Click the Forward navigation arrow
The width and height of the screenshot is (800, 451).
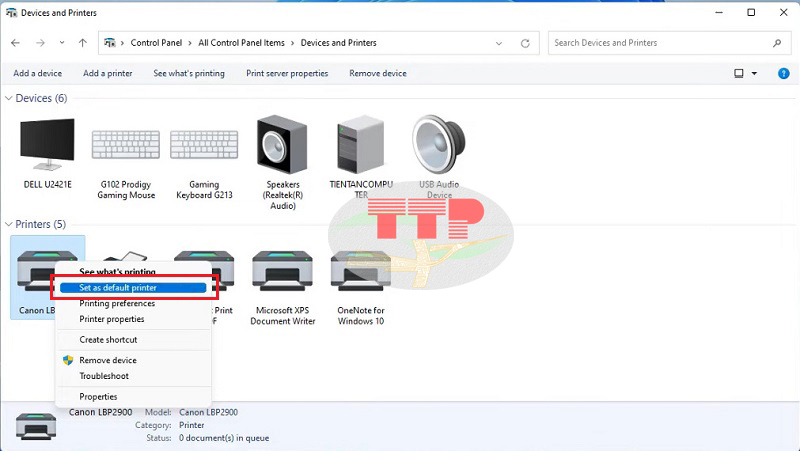point(40,43)
